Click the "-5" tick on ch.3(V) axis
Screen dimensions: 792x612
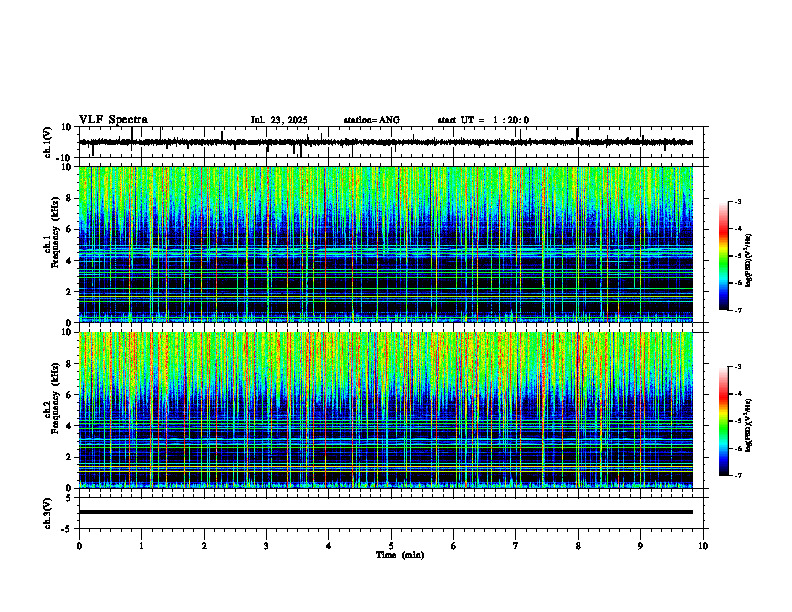(x=67, y=529)
